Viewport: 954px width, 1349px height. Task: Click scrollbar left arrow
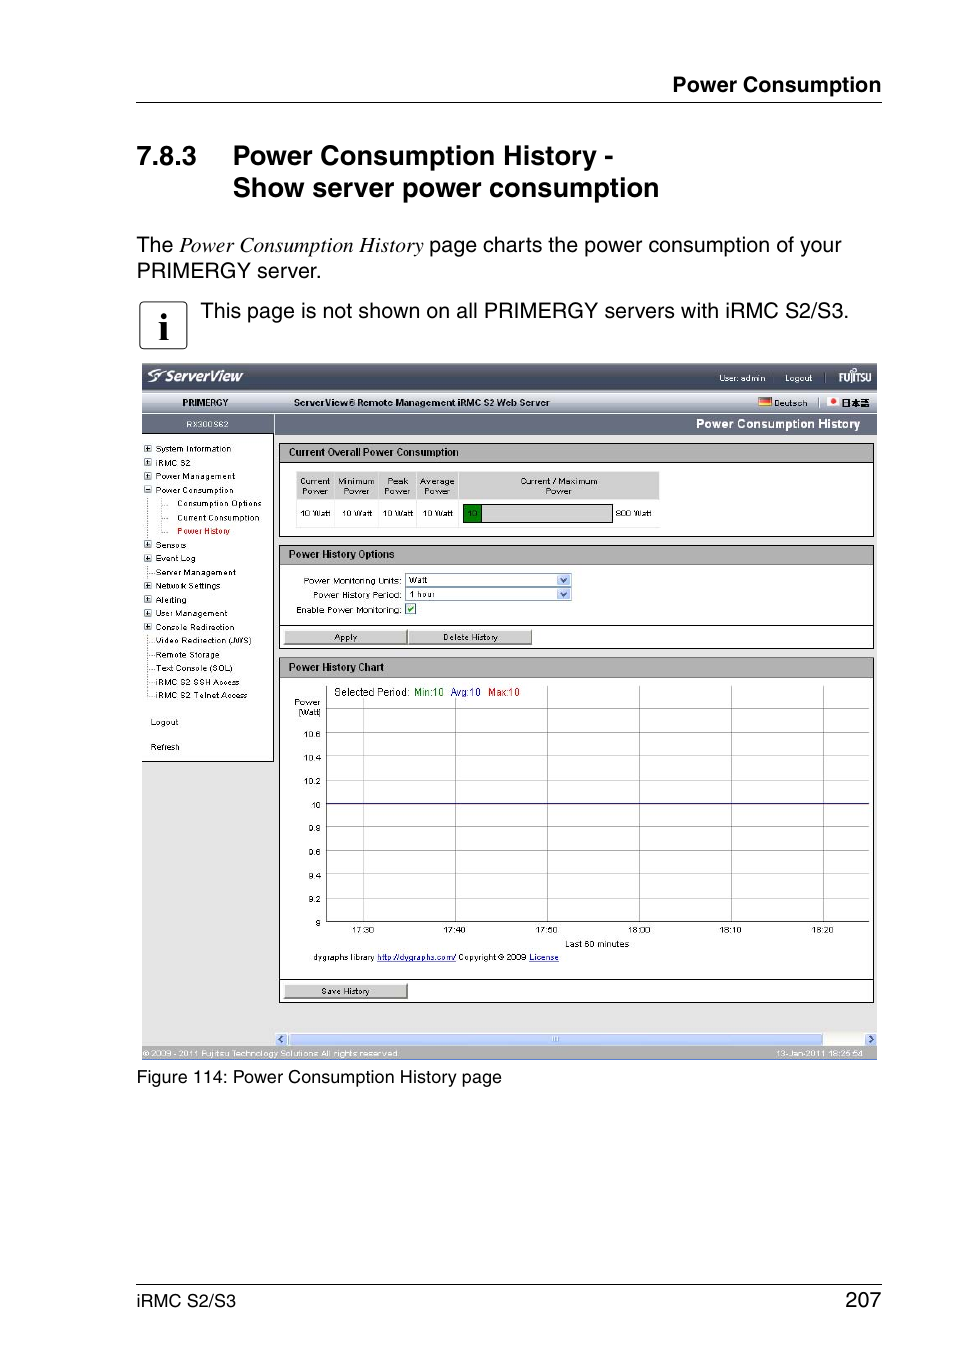[x=281, y=1039]
